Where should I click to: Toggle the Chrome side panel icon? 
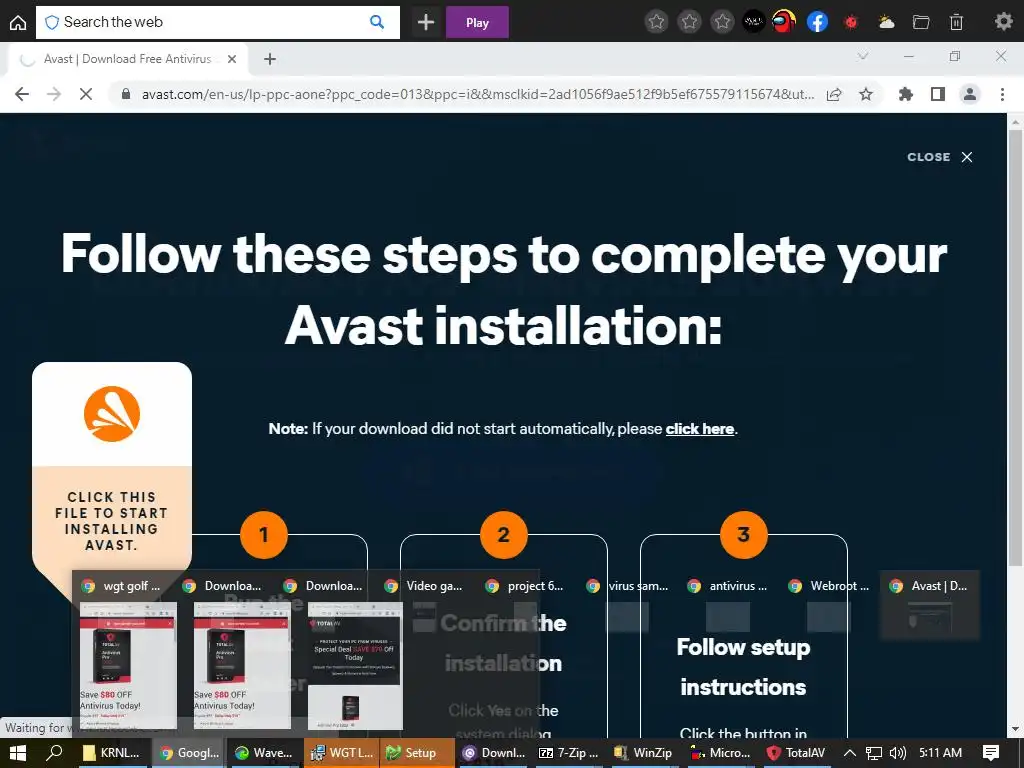tap(938, 94)
